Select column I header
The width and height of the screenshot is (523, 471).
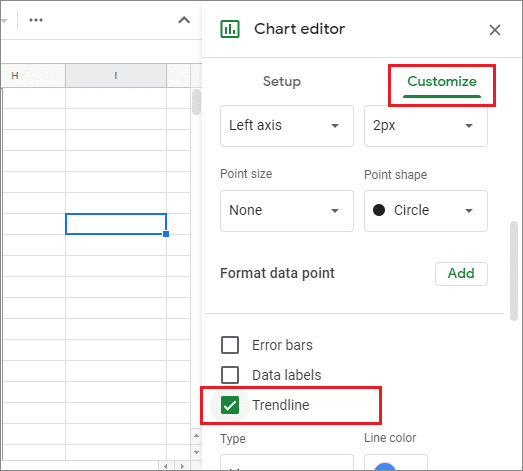(x=116, y=75)
